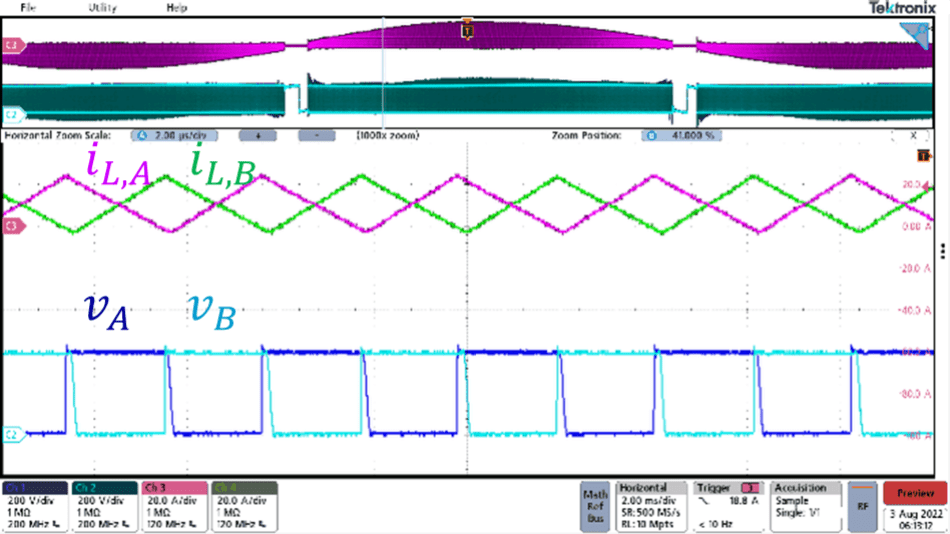
Task: Open the File menu
Action: click(28, 7)
